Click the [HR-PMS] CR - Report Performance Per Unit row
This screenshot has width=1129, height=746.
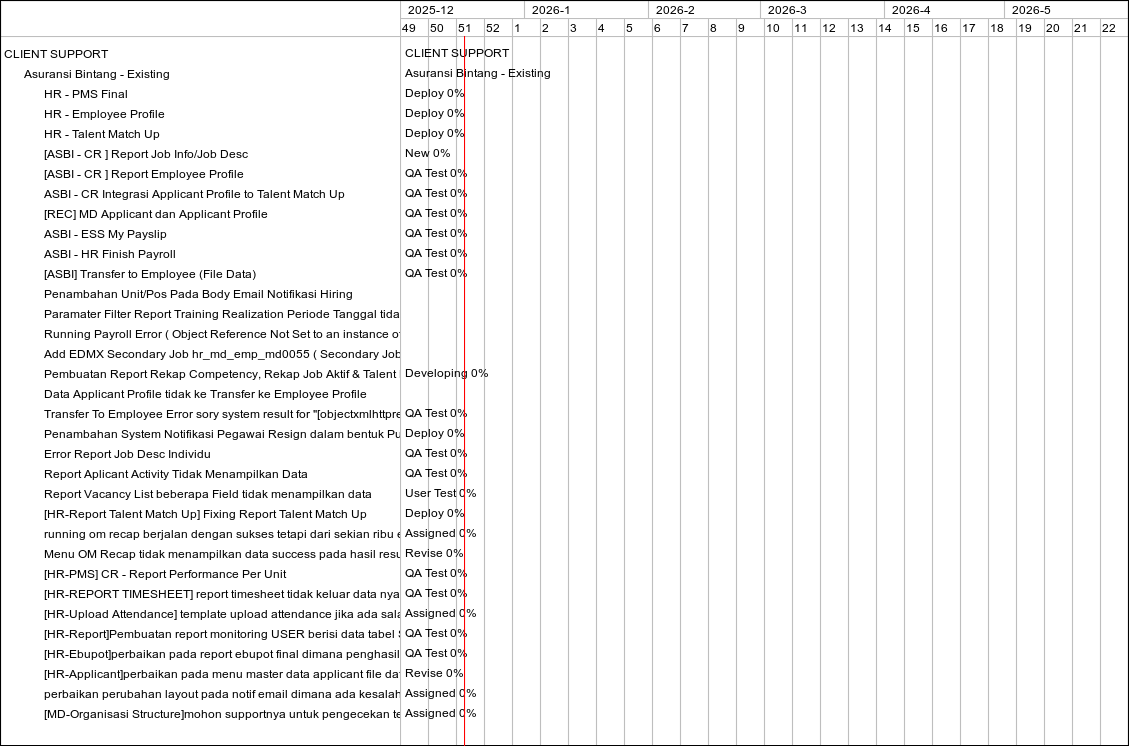point(165,574)
